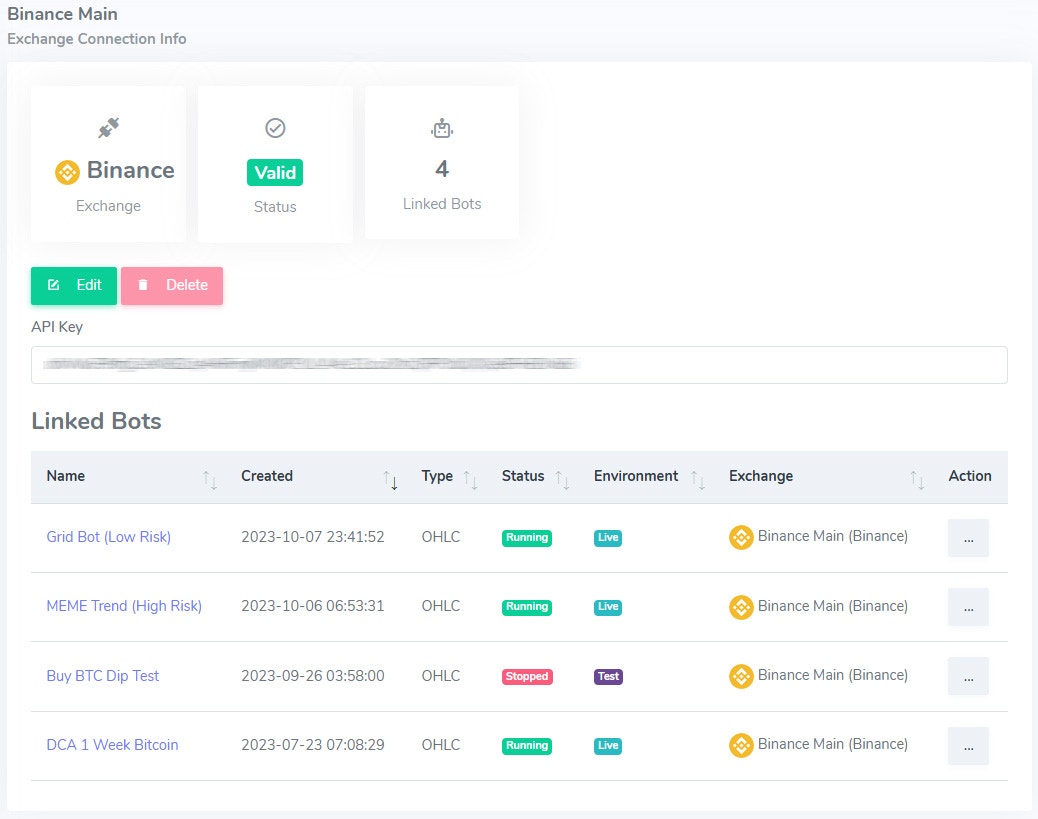This screenshot has height=819, width=1038.
Task: Click OHLC type in Grid Bot row
Action: coord(441,537)
